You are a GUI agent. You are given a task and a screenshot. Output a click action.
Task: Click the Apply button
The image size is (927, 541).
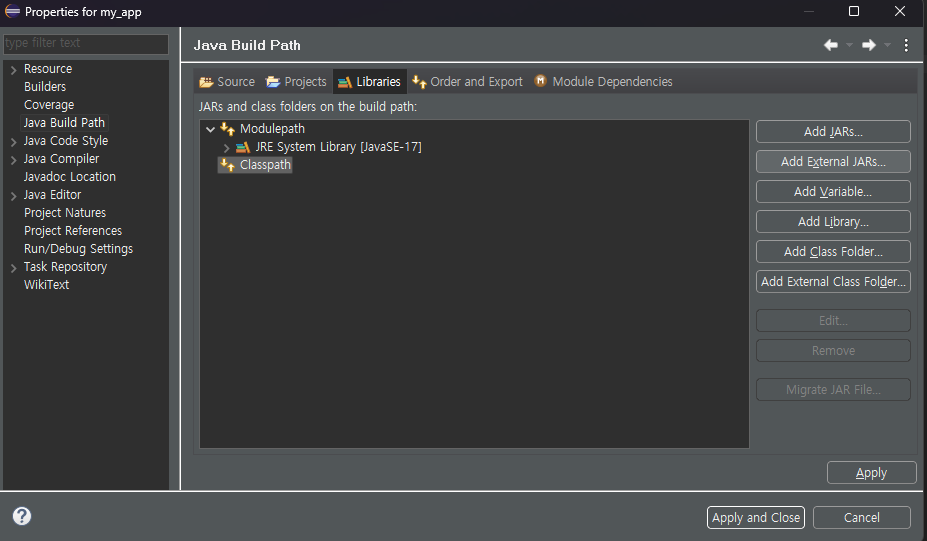871,472
